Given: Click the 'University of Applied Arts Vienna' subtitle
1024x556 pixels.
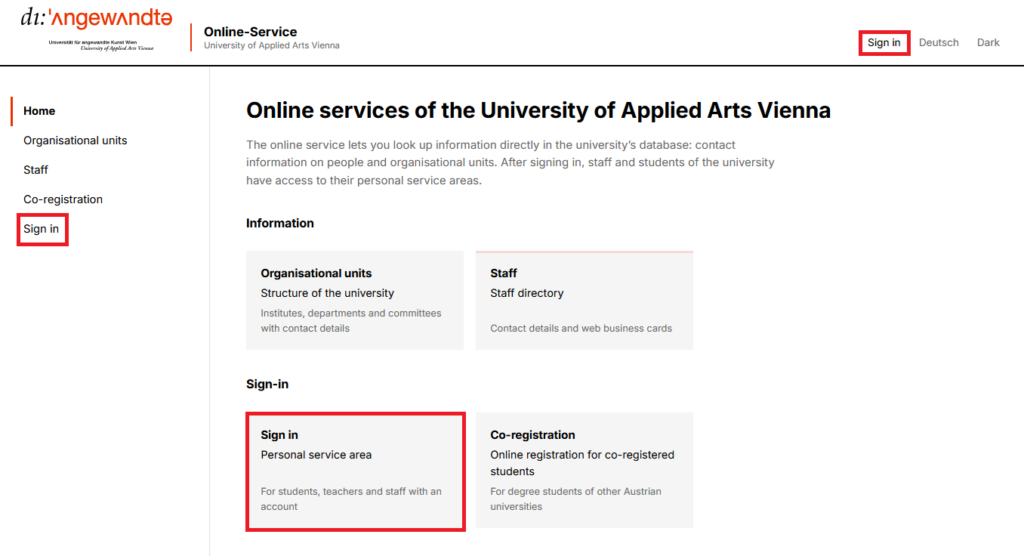Looking at the screenshot, I should pos(272,46).
